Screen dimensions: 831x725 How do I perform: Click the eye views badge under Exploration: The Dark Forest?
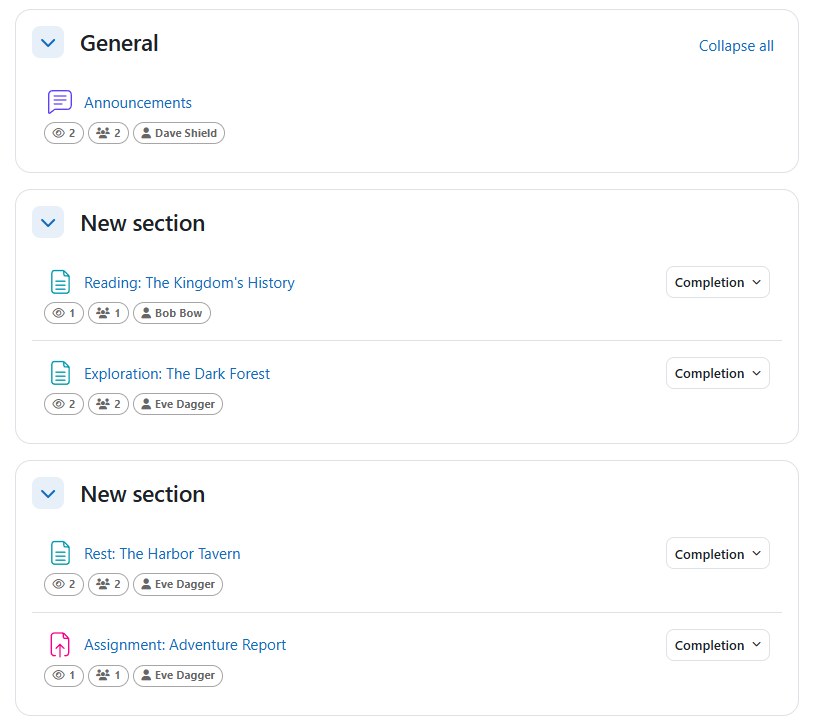point(64,404)
